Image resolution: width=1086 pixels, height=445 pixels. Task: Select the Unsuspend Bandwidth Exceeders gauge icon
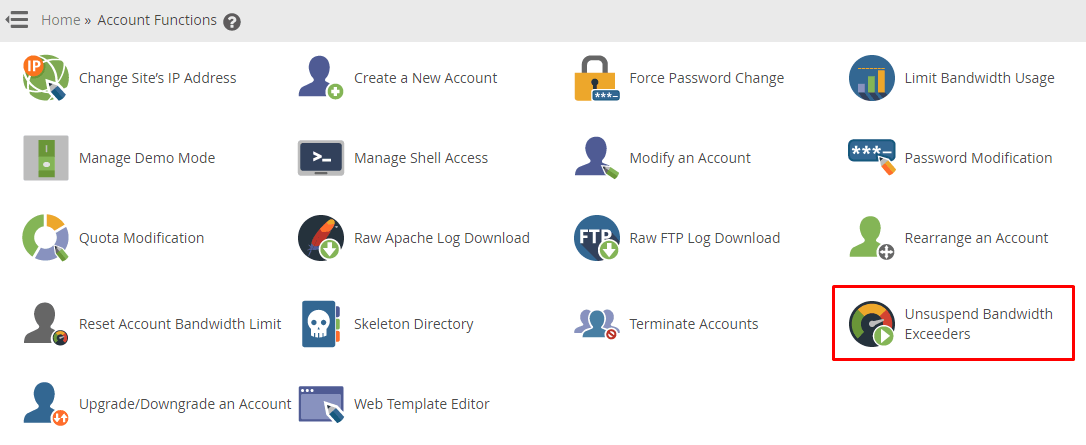point(871,324)
